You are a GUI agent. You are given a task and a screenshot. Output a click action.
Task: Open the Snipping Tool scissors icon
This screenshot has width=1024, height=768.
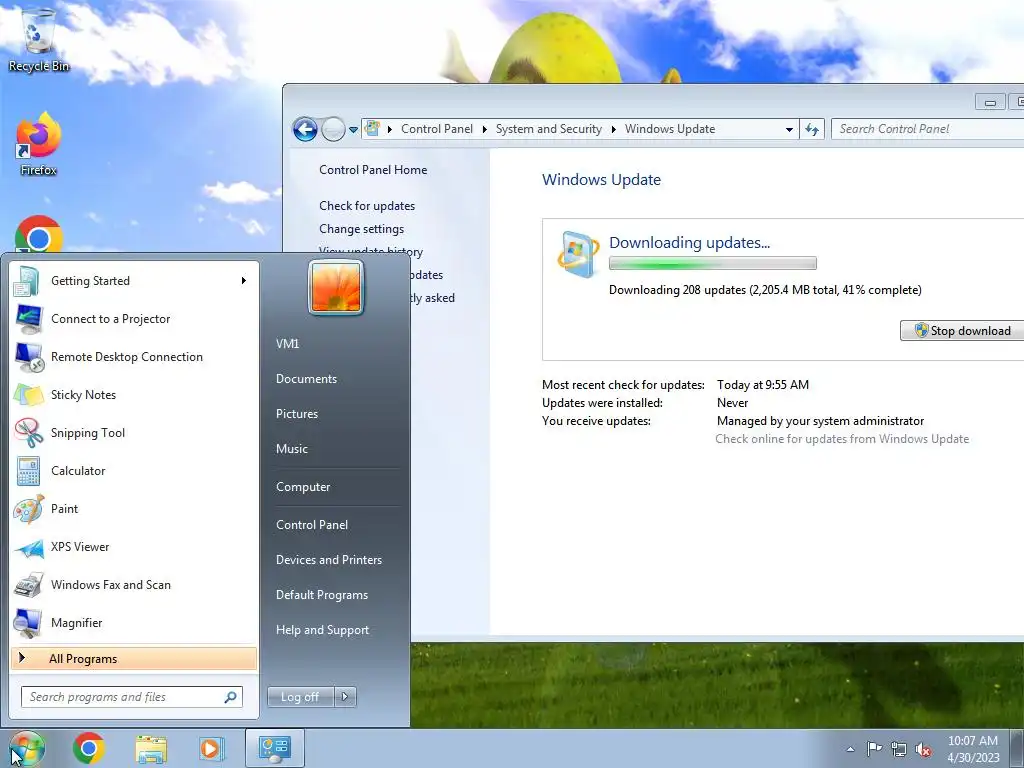pos(28,432)
